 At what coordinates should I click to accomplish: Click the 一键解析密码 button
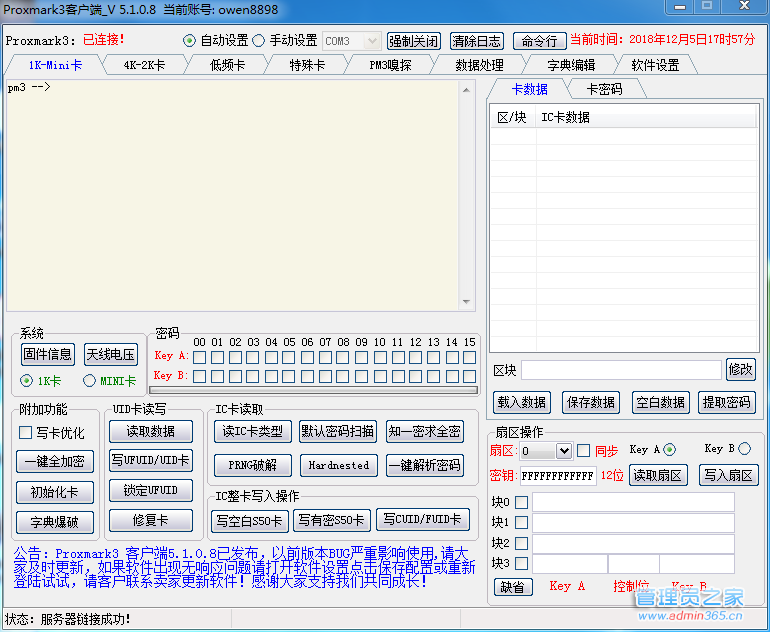[x=425, y=465]
